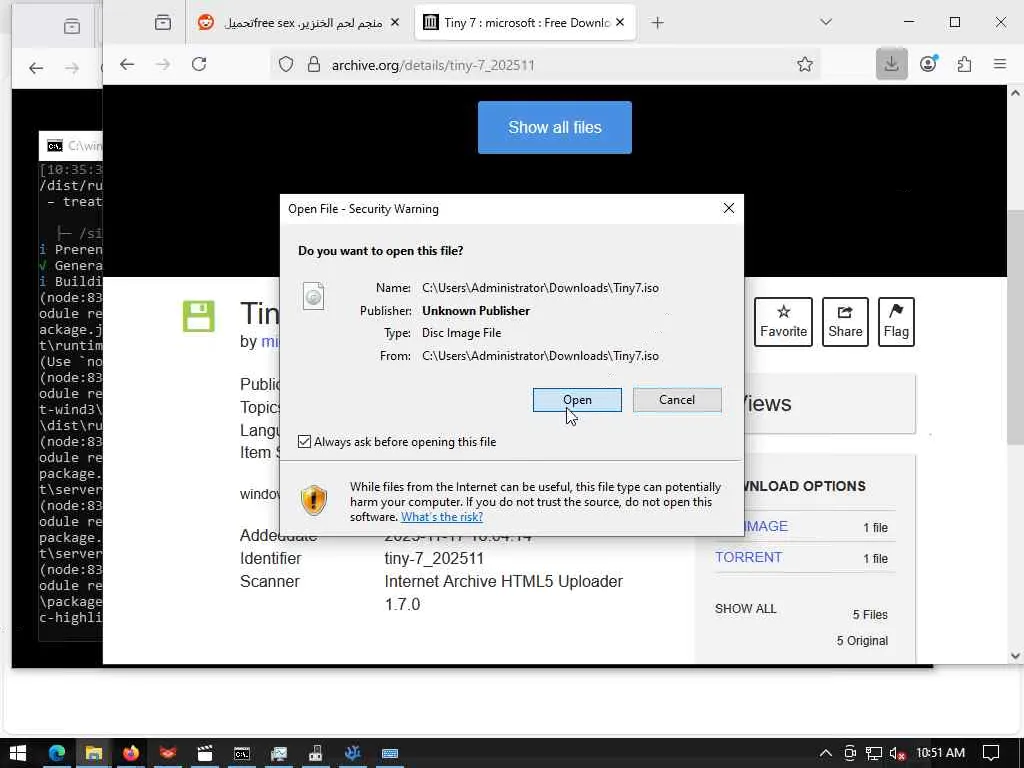Click the taskbar clock 10:51 AM
Image resolution: width=1024 pixels, height=768 pixels.
(940, 753)
